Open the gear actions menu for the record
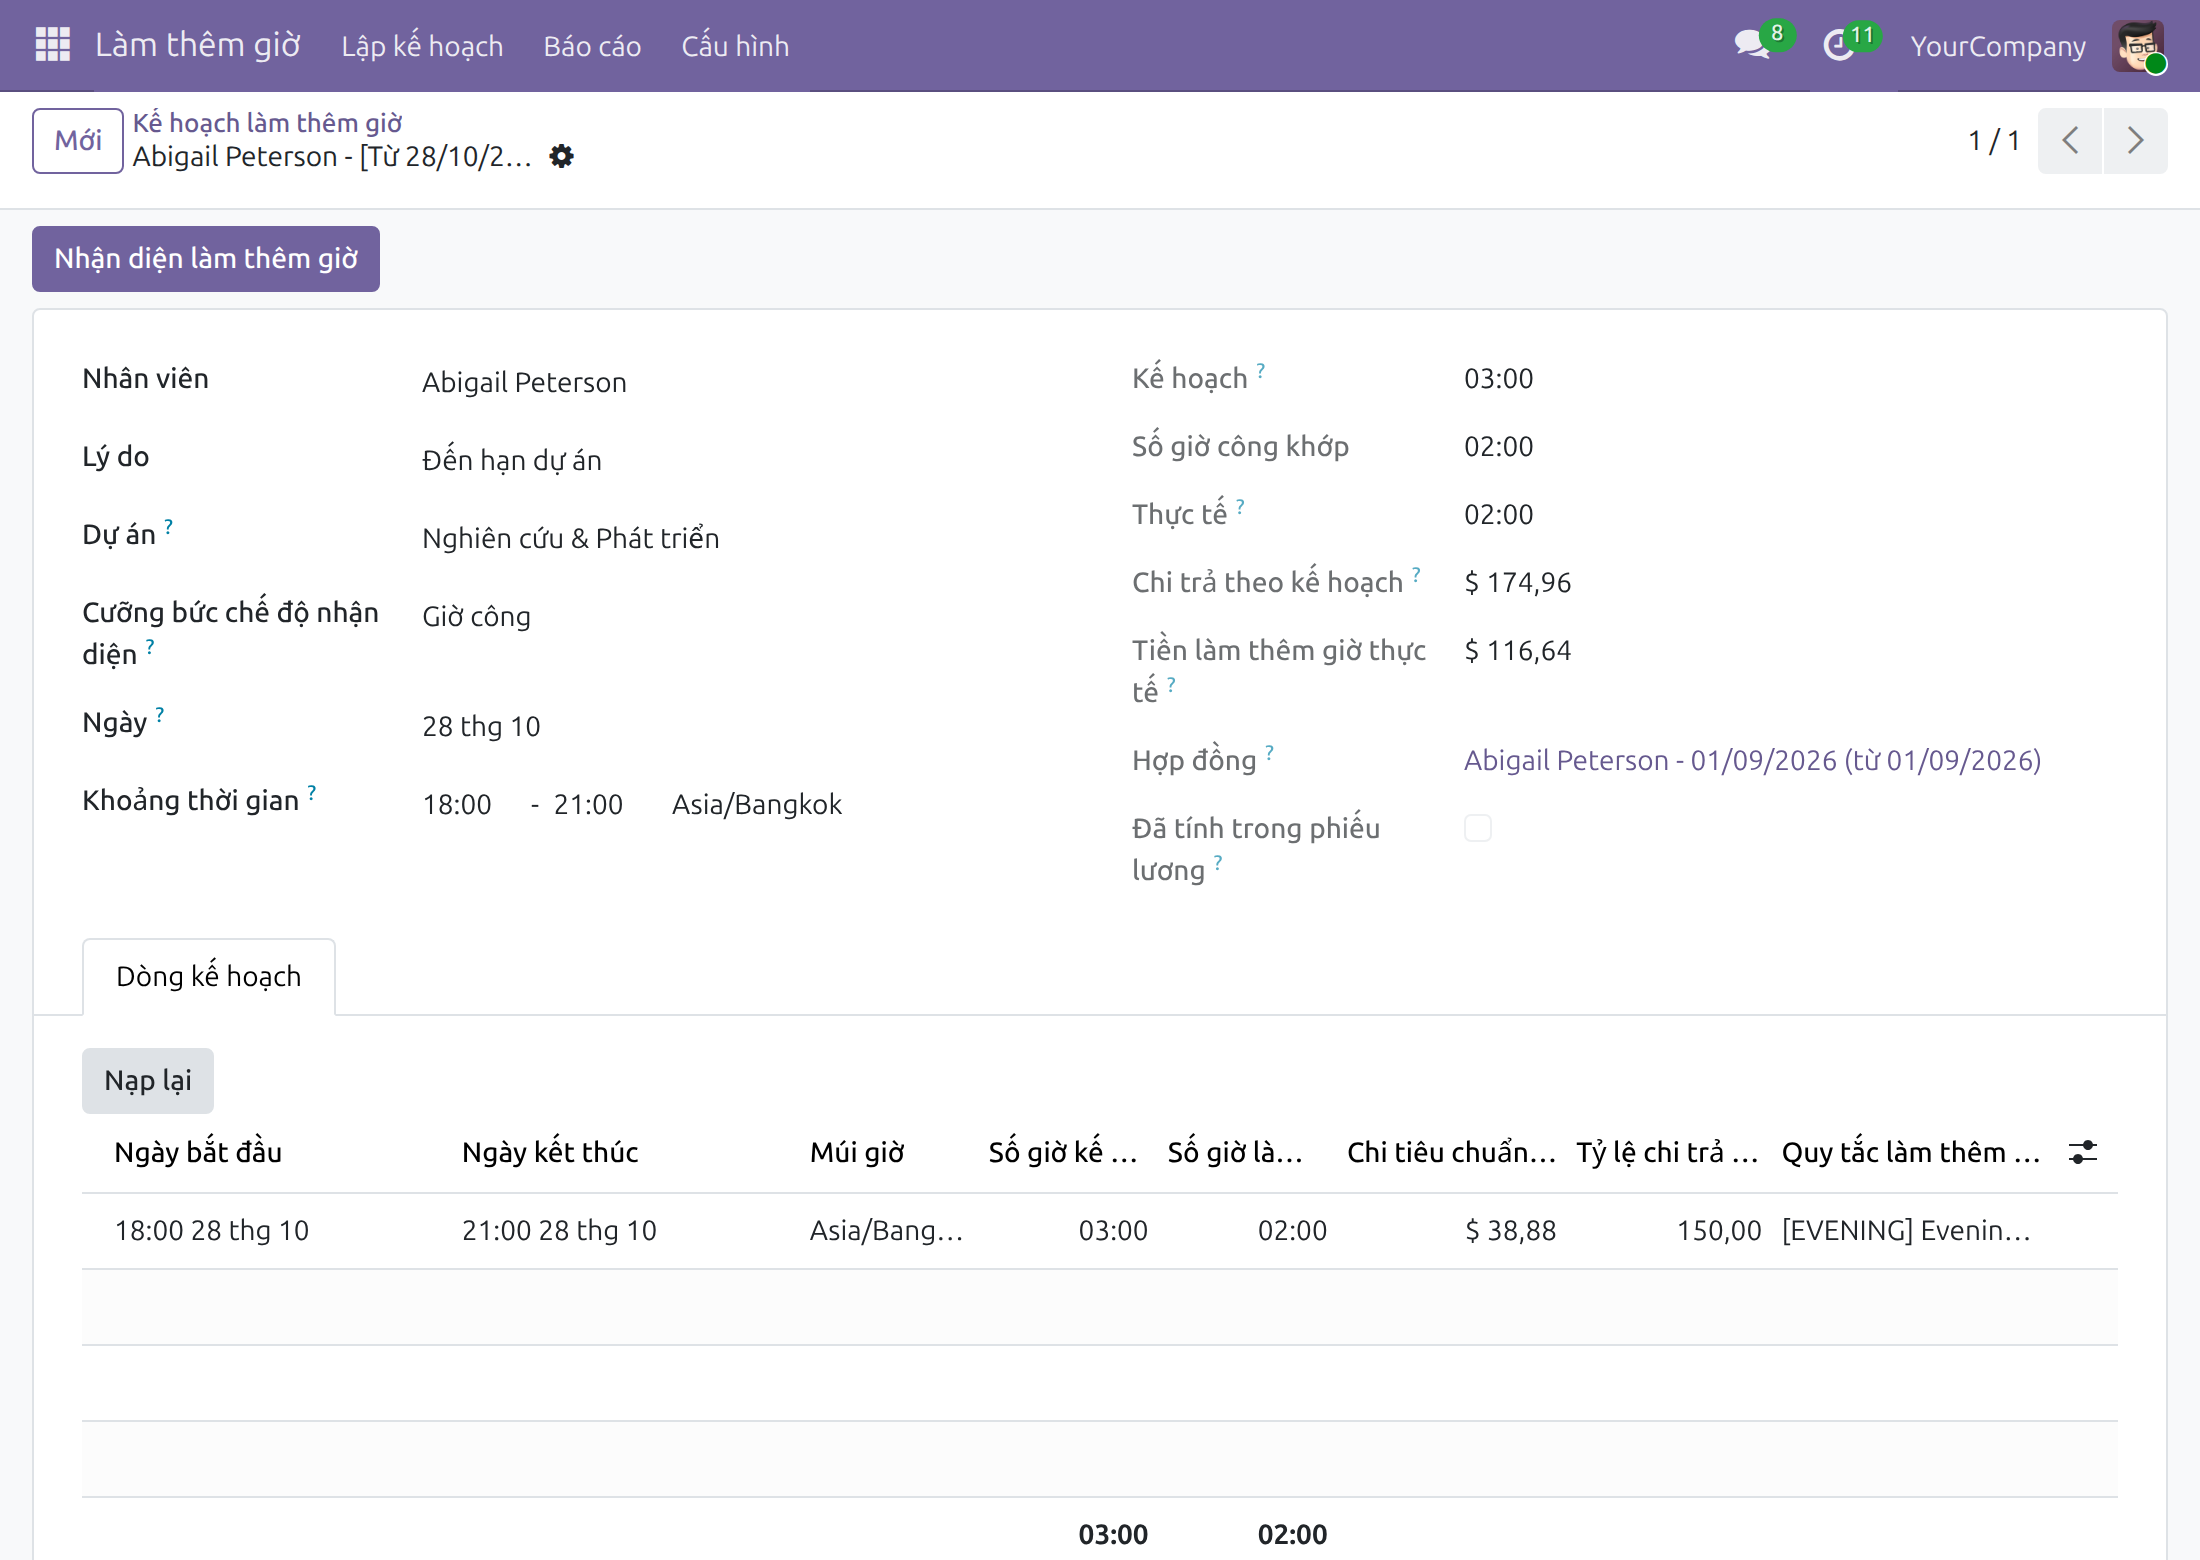Image resolution: width=2200 pixels, height=1560 pixels. pyautogui.click(x=562, y=156)
